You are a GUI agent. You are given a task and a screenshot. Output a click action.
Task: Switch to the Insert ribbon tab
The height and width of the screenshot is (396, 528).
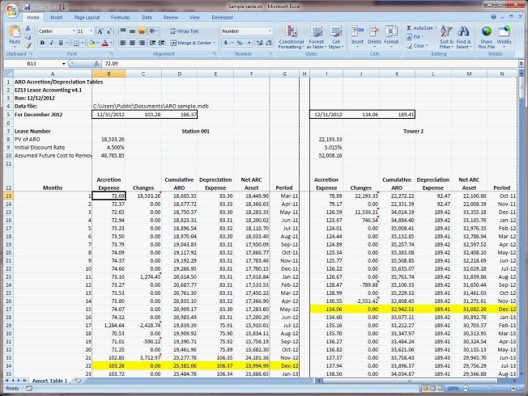[x=56, y=18]
